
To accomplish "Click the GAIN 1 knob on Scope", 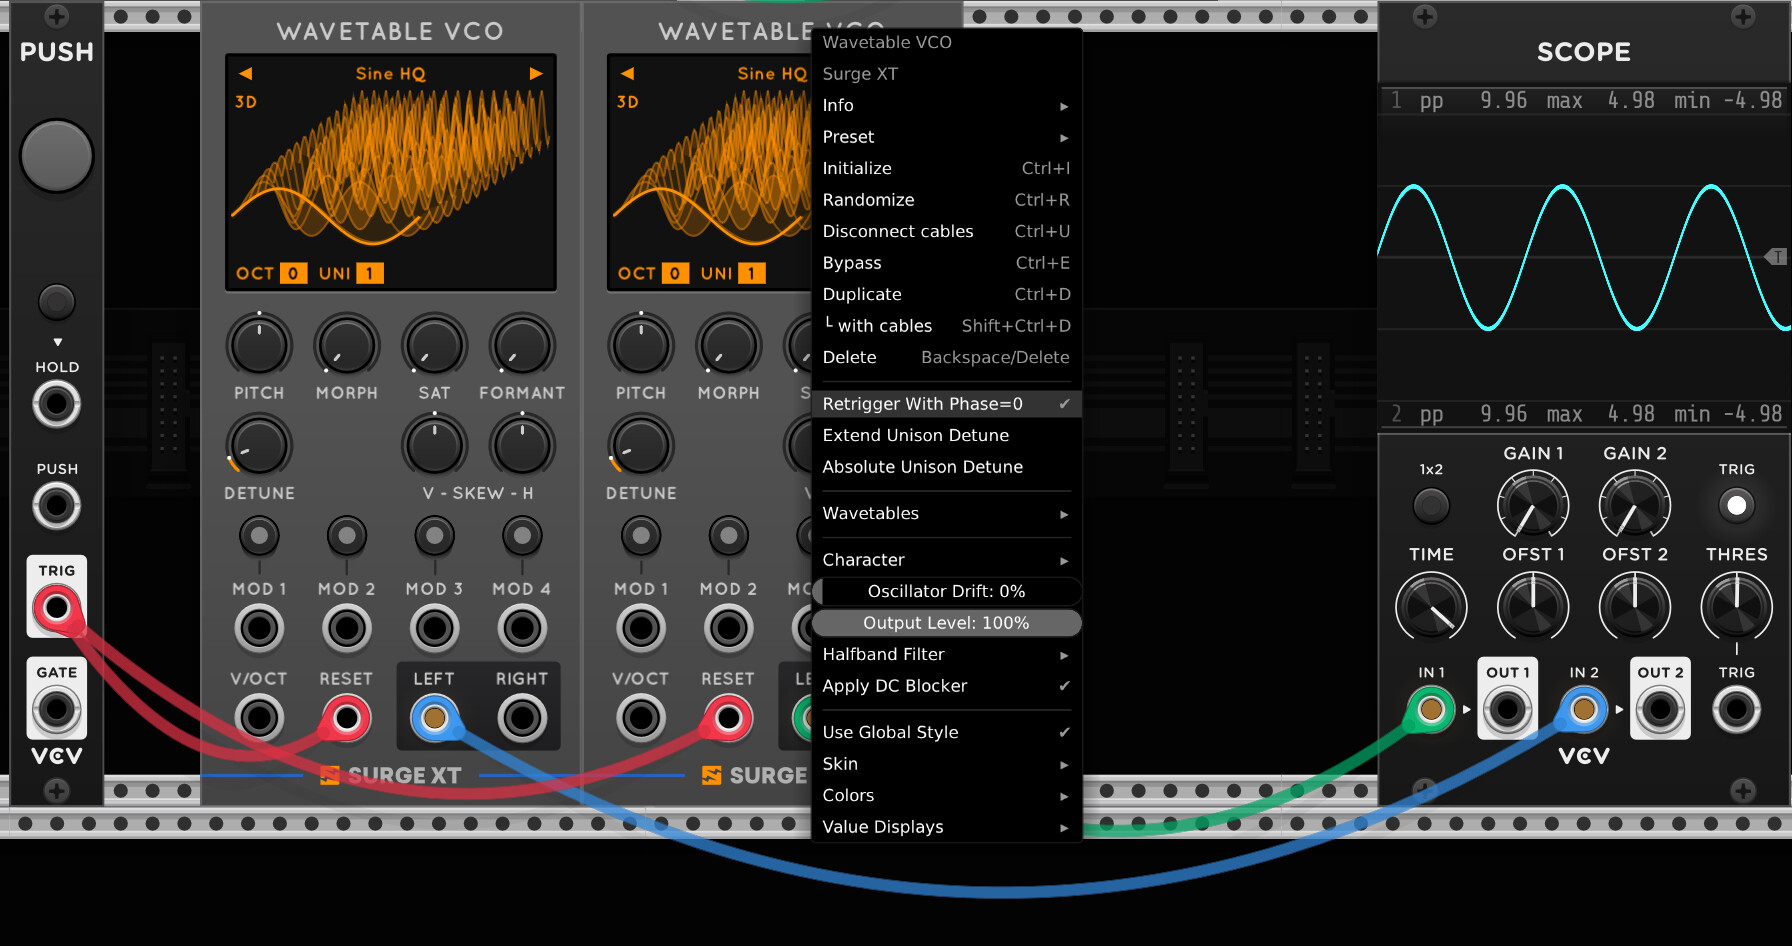I will coord(1533,505).
